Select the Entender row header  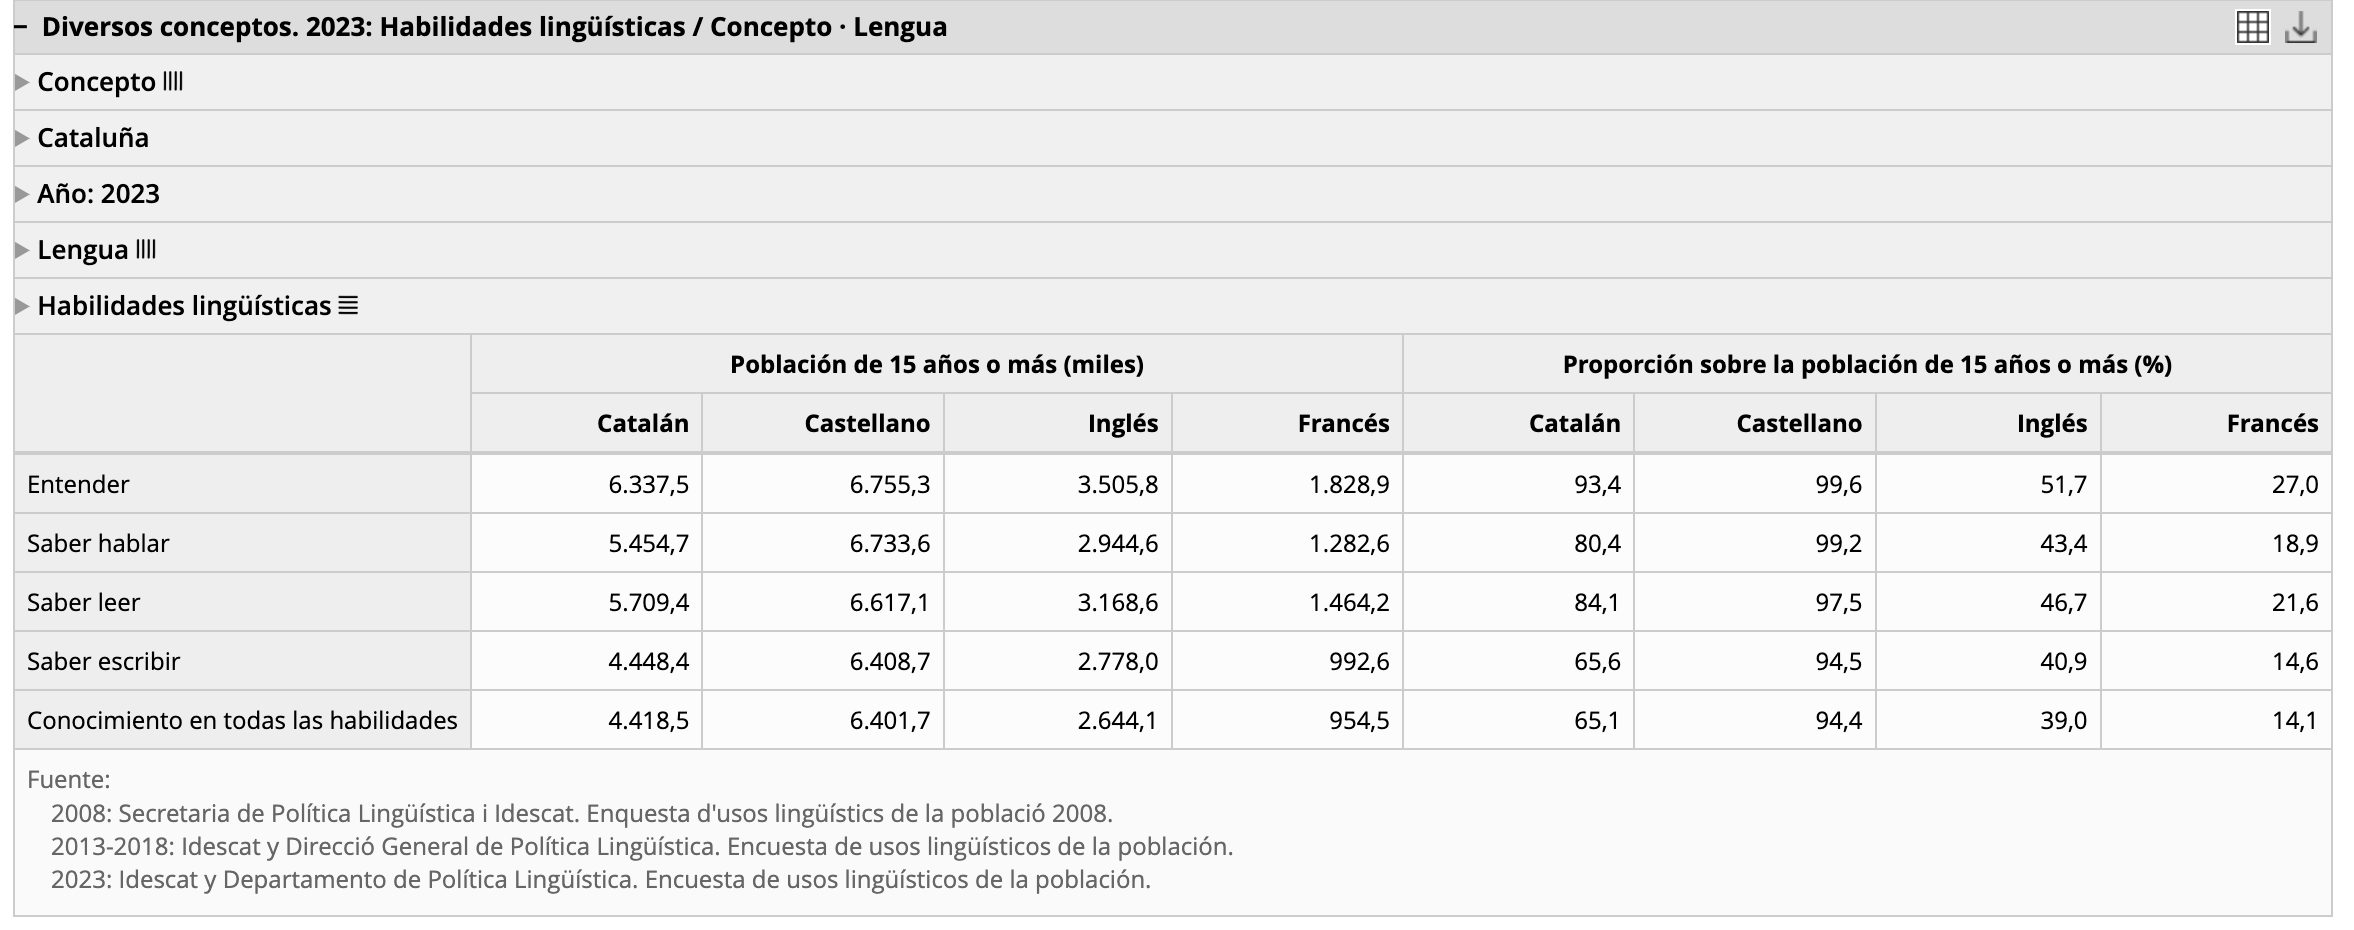[78, 484]
